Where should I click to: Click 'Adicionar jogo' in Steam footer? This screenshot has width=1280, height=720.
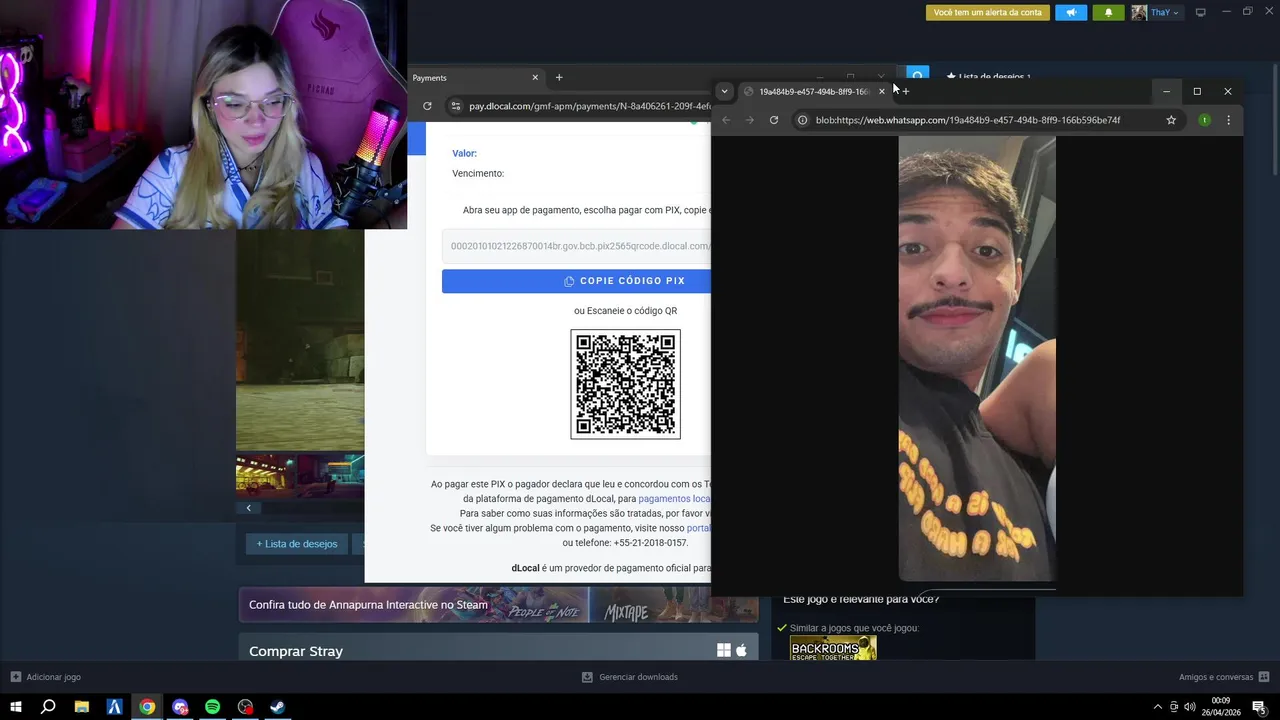[46, 677]
